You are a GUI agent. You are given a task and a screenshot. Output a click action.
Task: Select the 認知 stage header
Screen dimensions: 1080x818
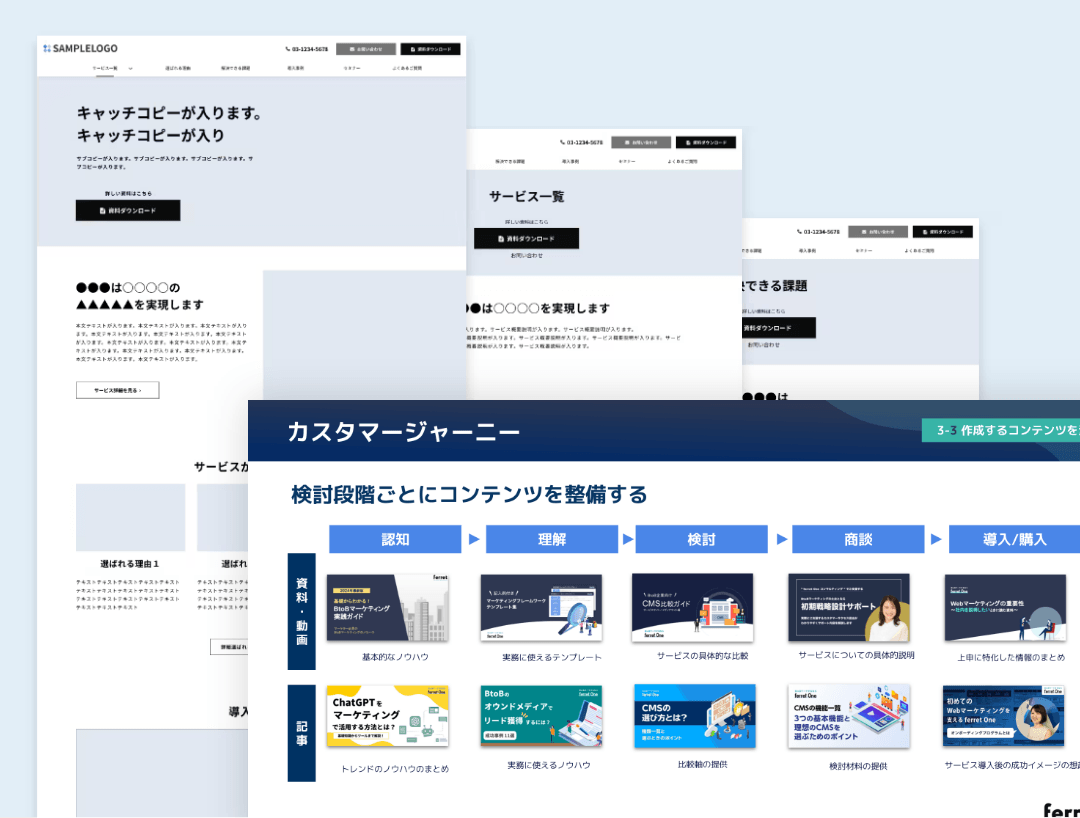pos(395,539)
